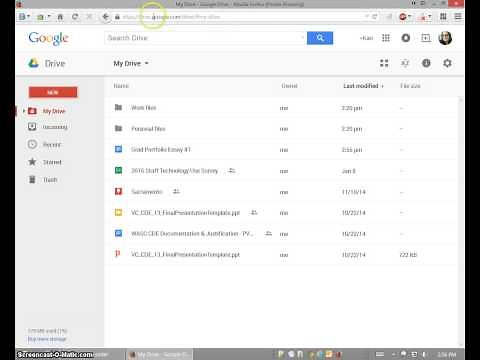
Task: Click red P icon of 222 KB ppt
Action: [x=117, y=254]
